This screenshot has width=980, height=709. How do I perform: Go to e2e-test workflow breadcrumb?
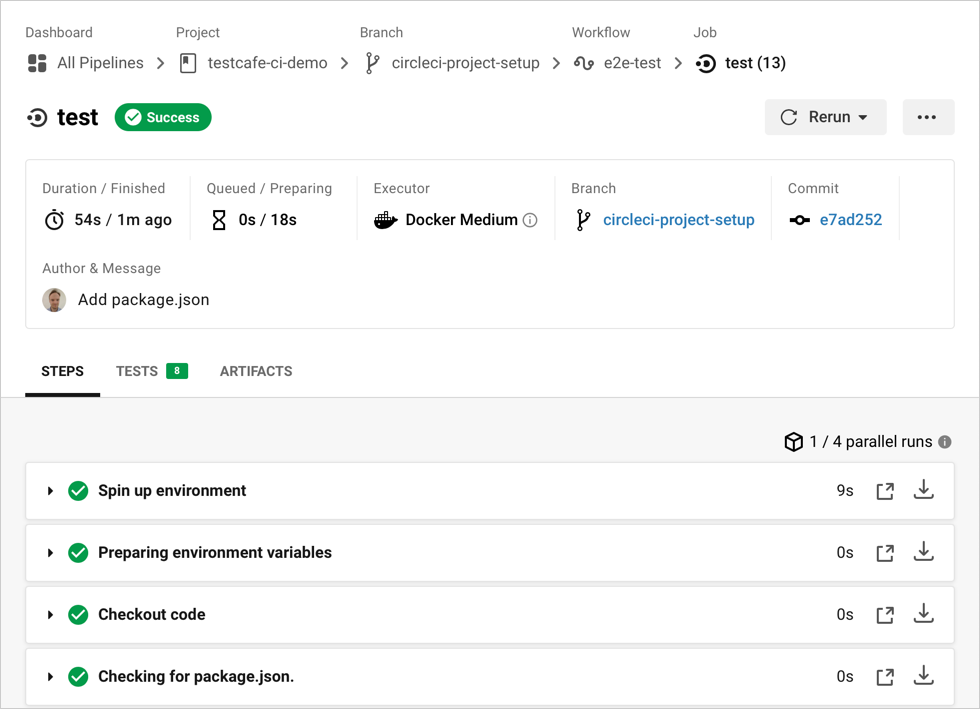pos(632,63)
